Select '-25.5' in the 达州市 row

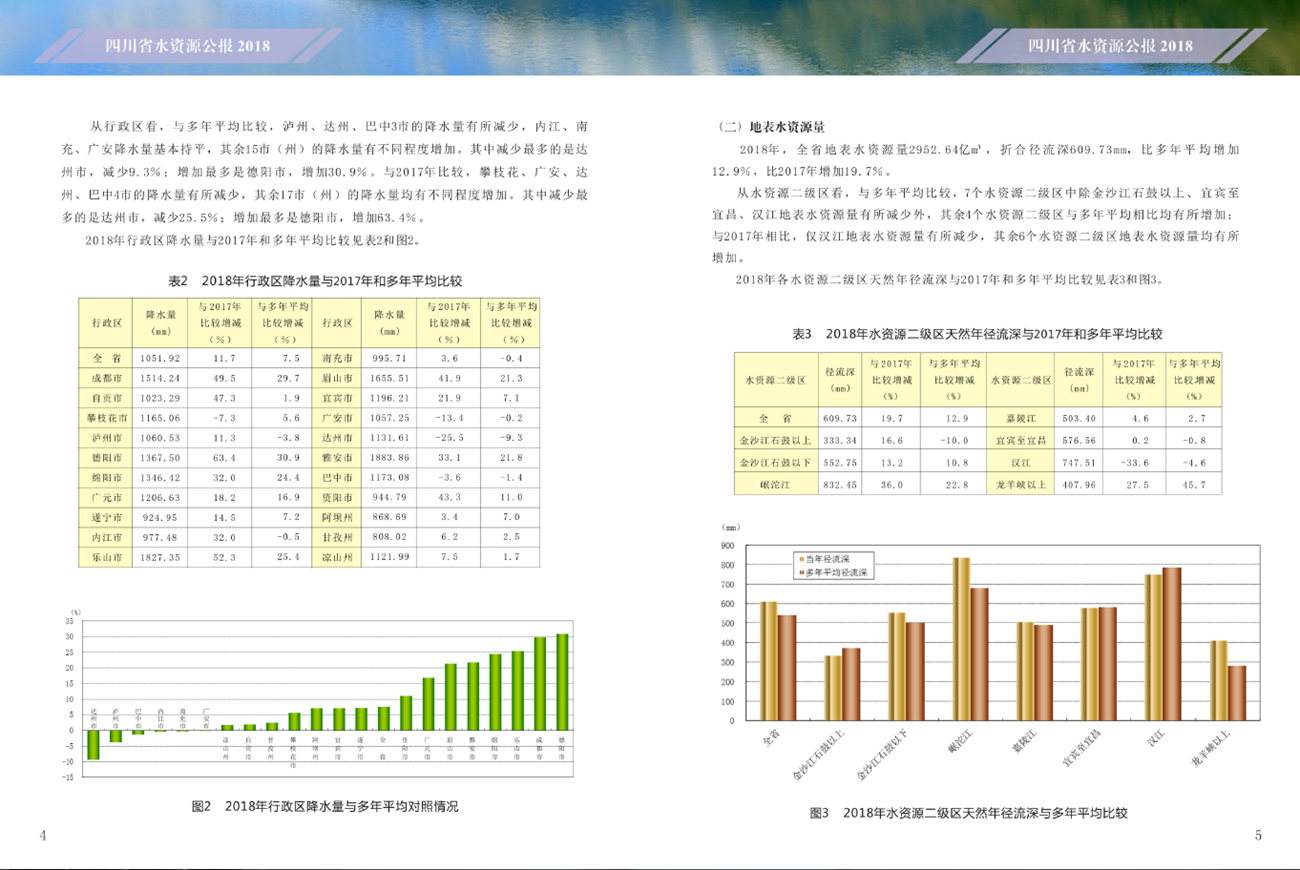point(448,438)
